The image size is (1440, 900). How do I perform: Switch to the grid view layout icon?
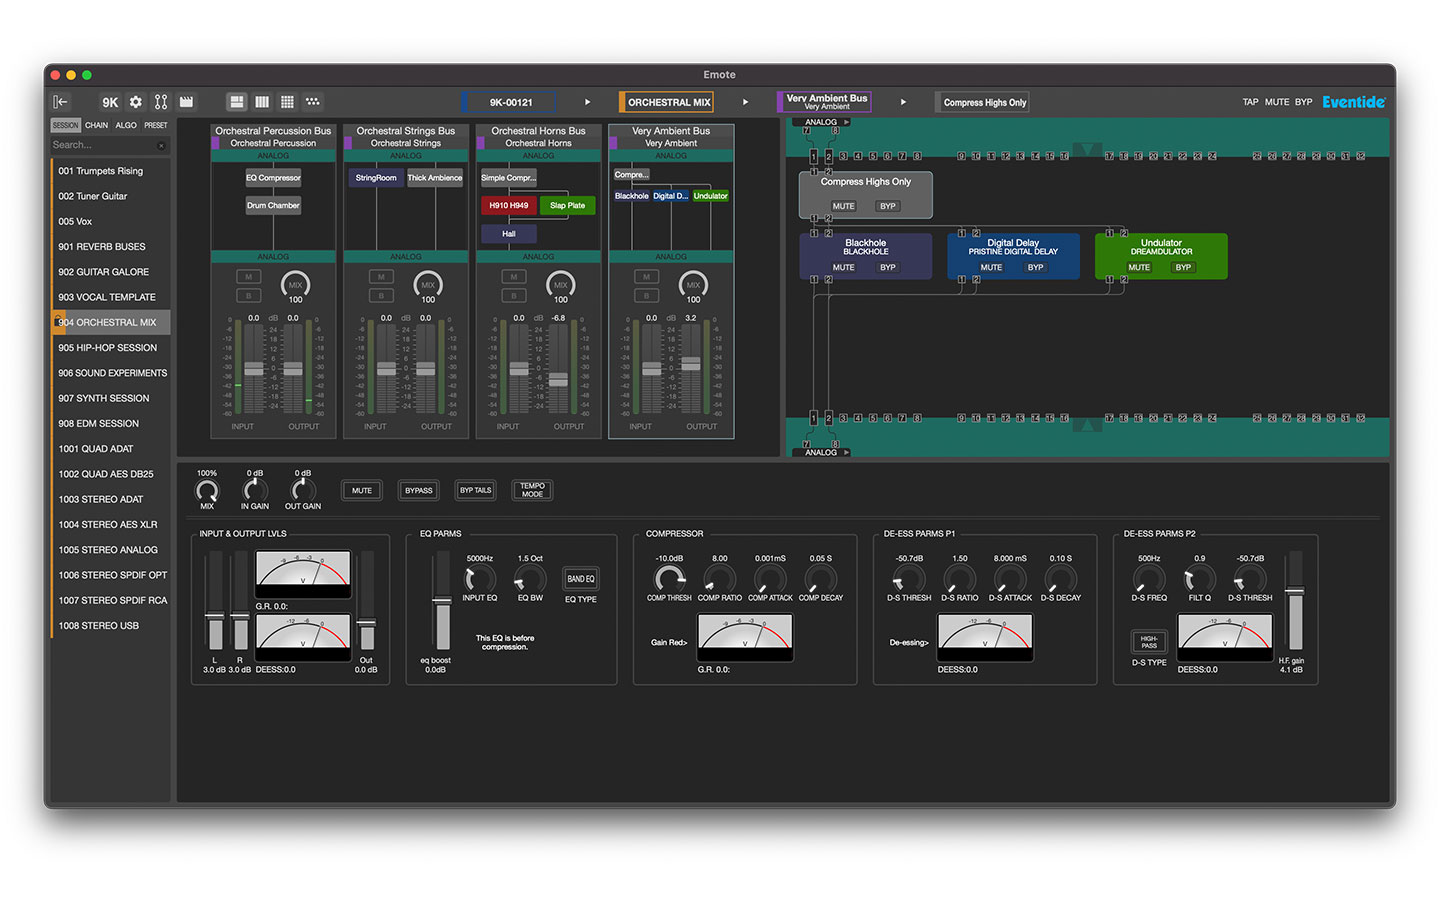coord(287,102)
